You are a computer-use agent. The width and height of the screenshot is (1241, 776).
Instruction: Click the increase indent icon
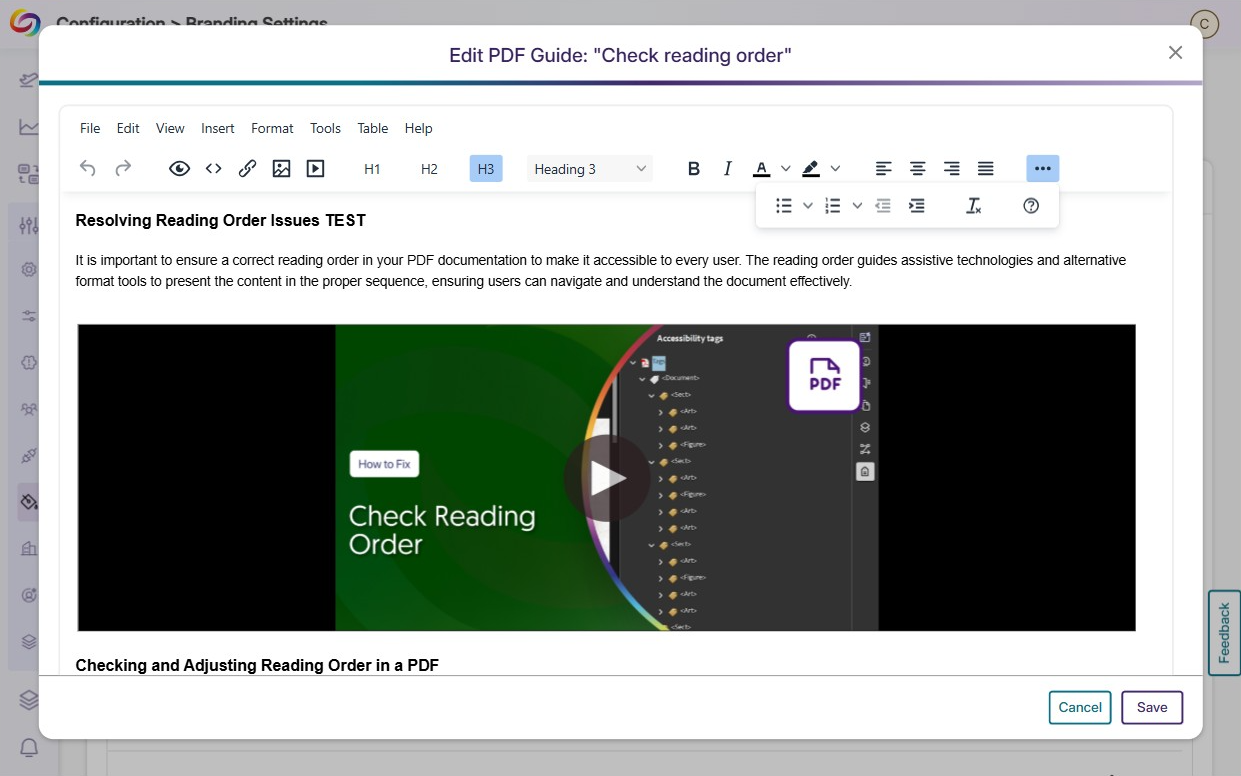917,206
